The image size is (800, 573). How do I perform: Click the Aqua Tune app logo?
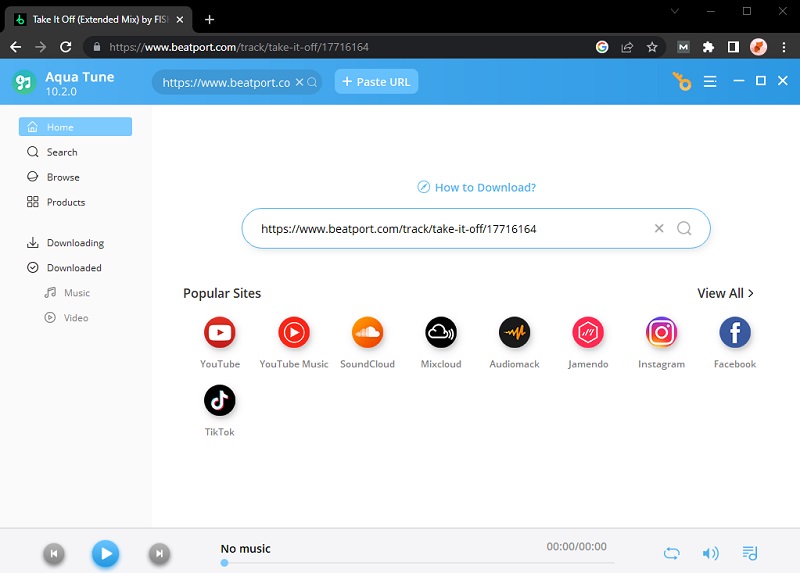24,82
